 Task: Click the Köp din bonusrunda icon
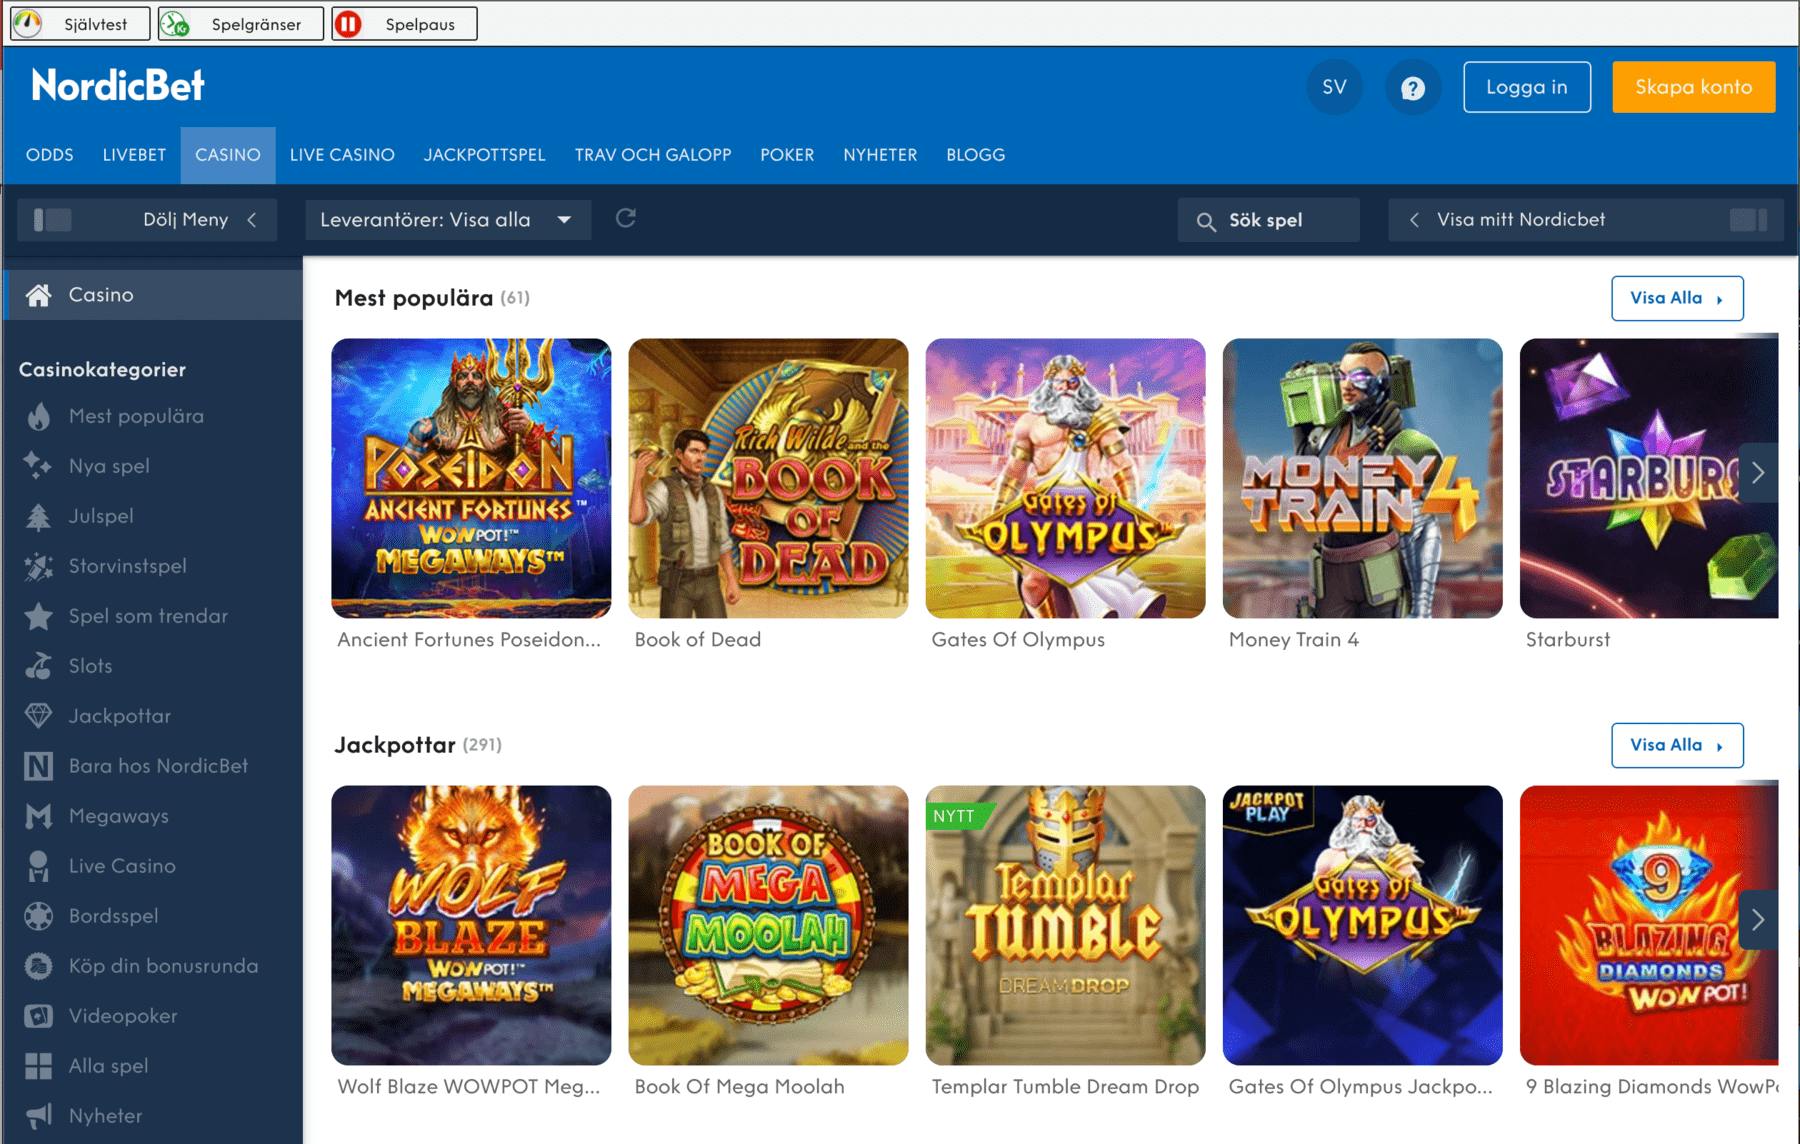pos(39,966)
